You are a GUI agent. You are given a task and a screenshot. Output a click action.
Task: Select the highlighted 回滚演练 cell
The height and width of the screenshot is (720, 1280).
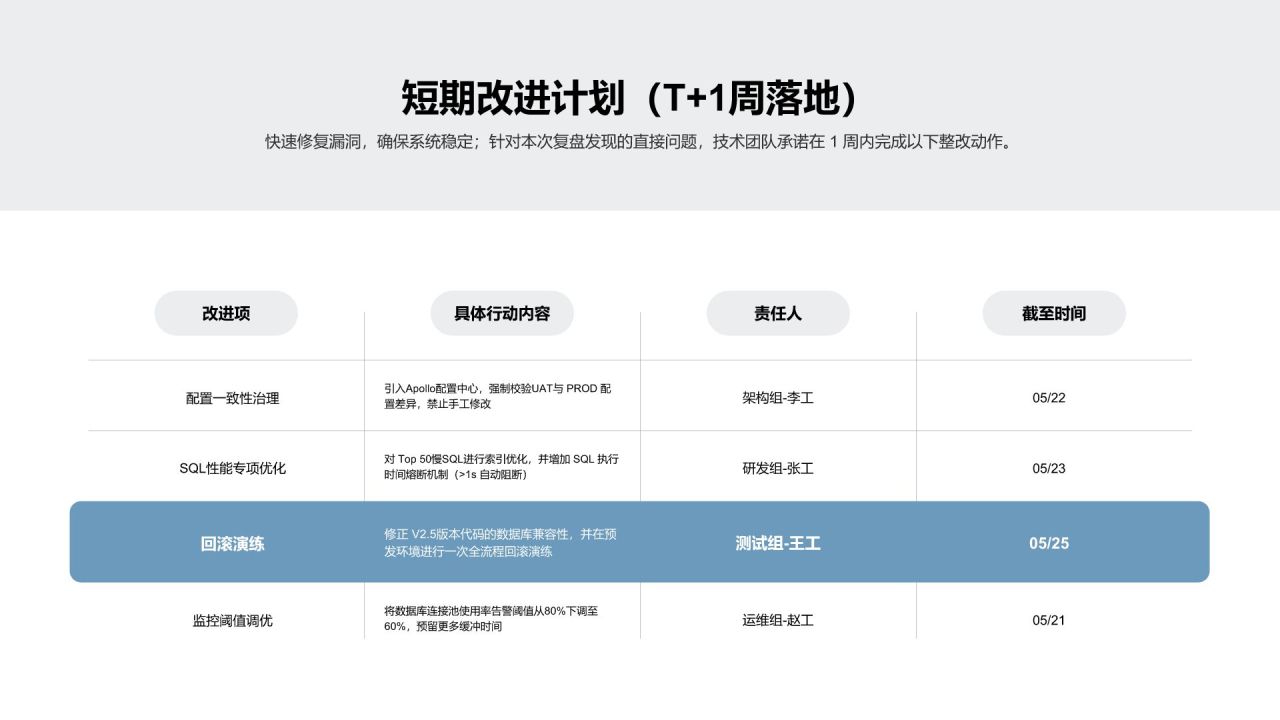click(x=233, y=544)
